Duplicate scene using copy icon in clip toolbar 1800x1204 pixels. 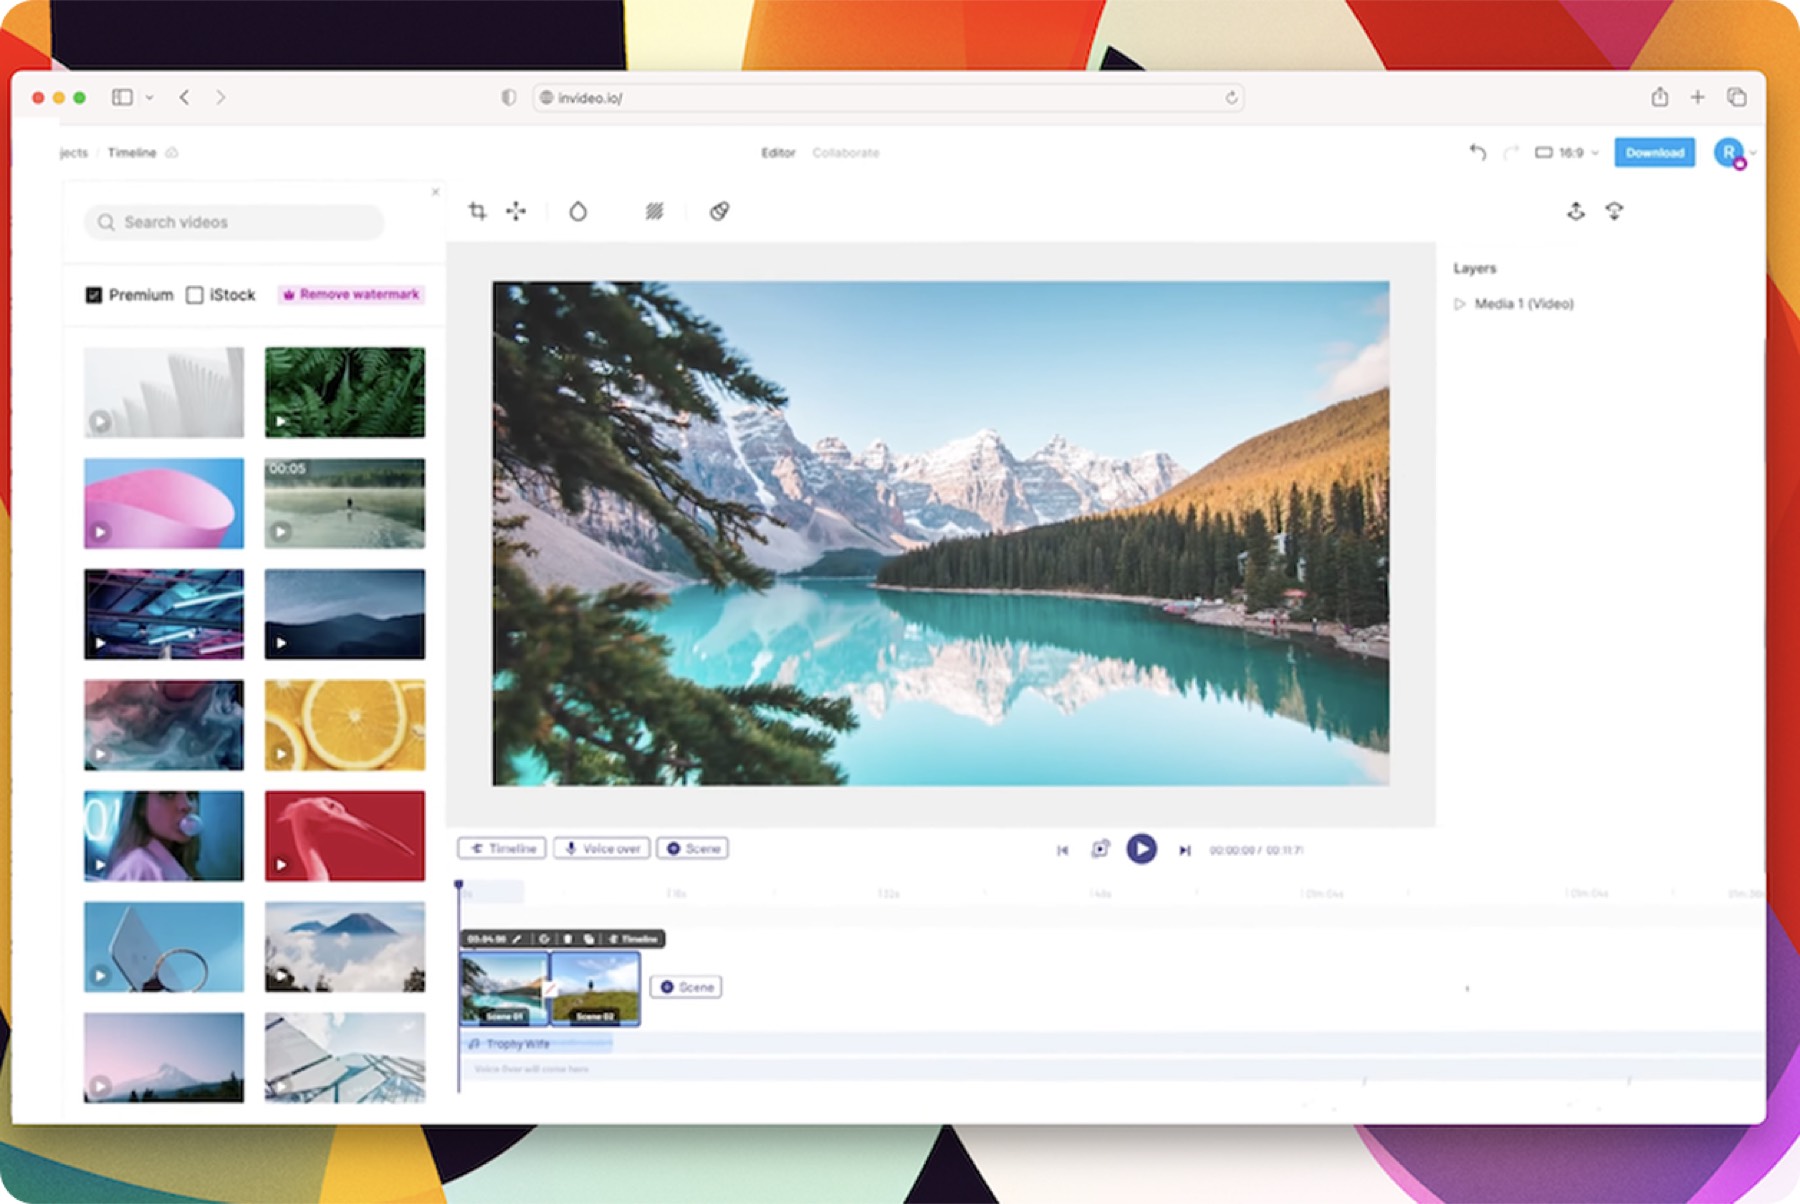[589, 939]
